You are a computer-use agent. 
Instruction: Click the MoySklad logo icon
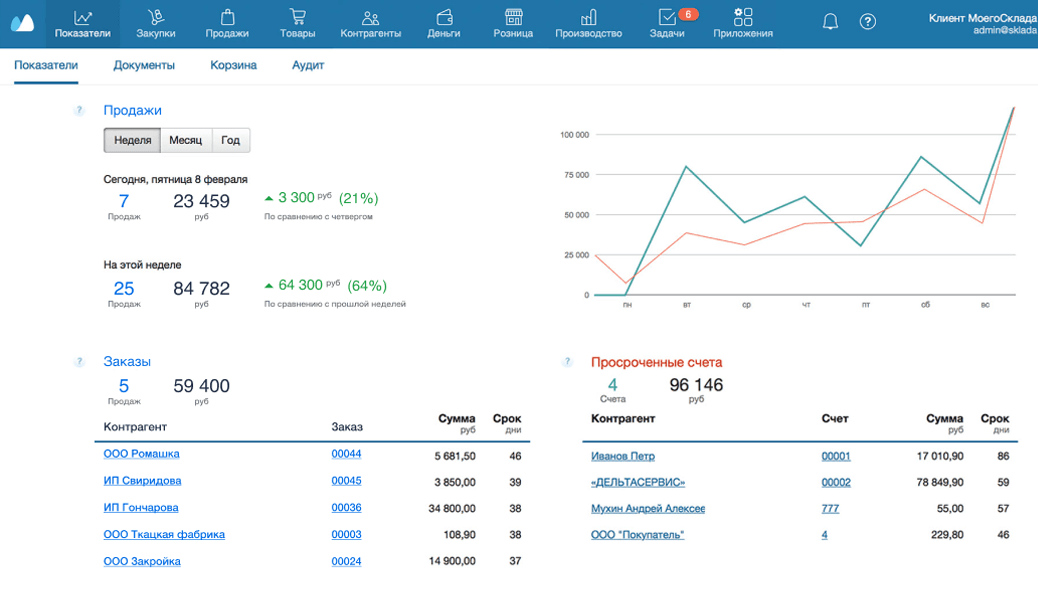[23, 23]
